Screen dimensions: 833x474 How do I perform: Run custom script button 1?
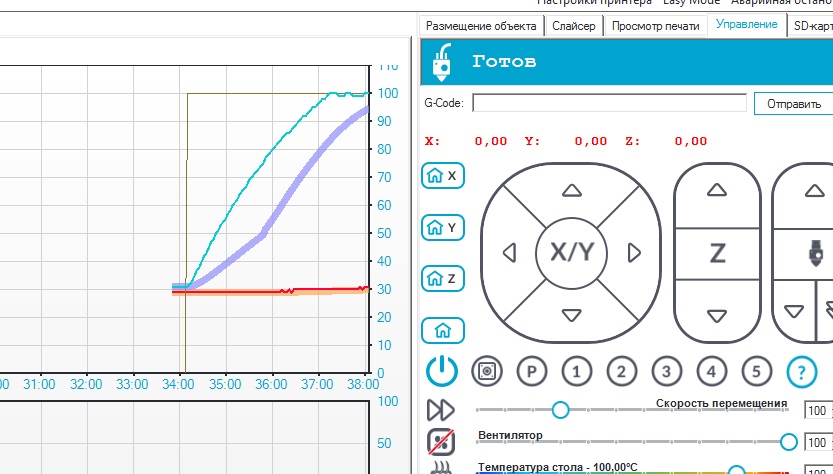[x=576, y=371]
